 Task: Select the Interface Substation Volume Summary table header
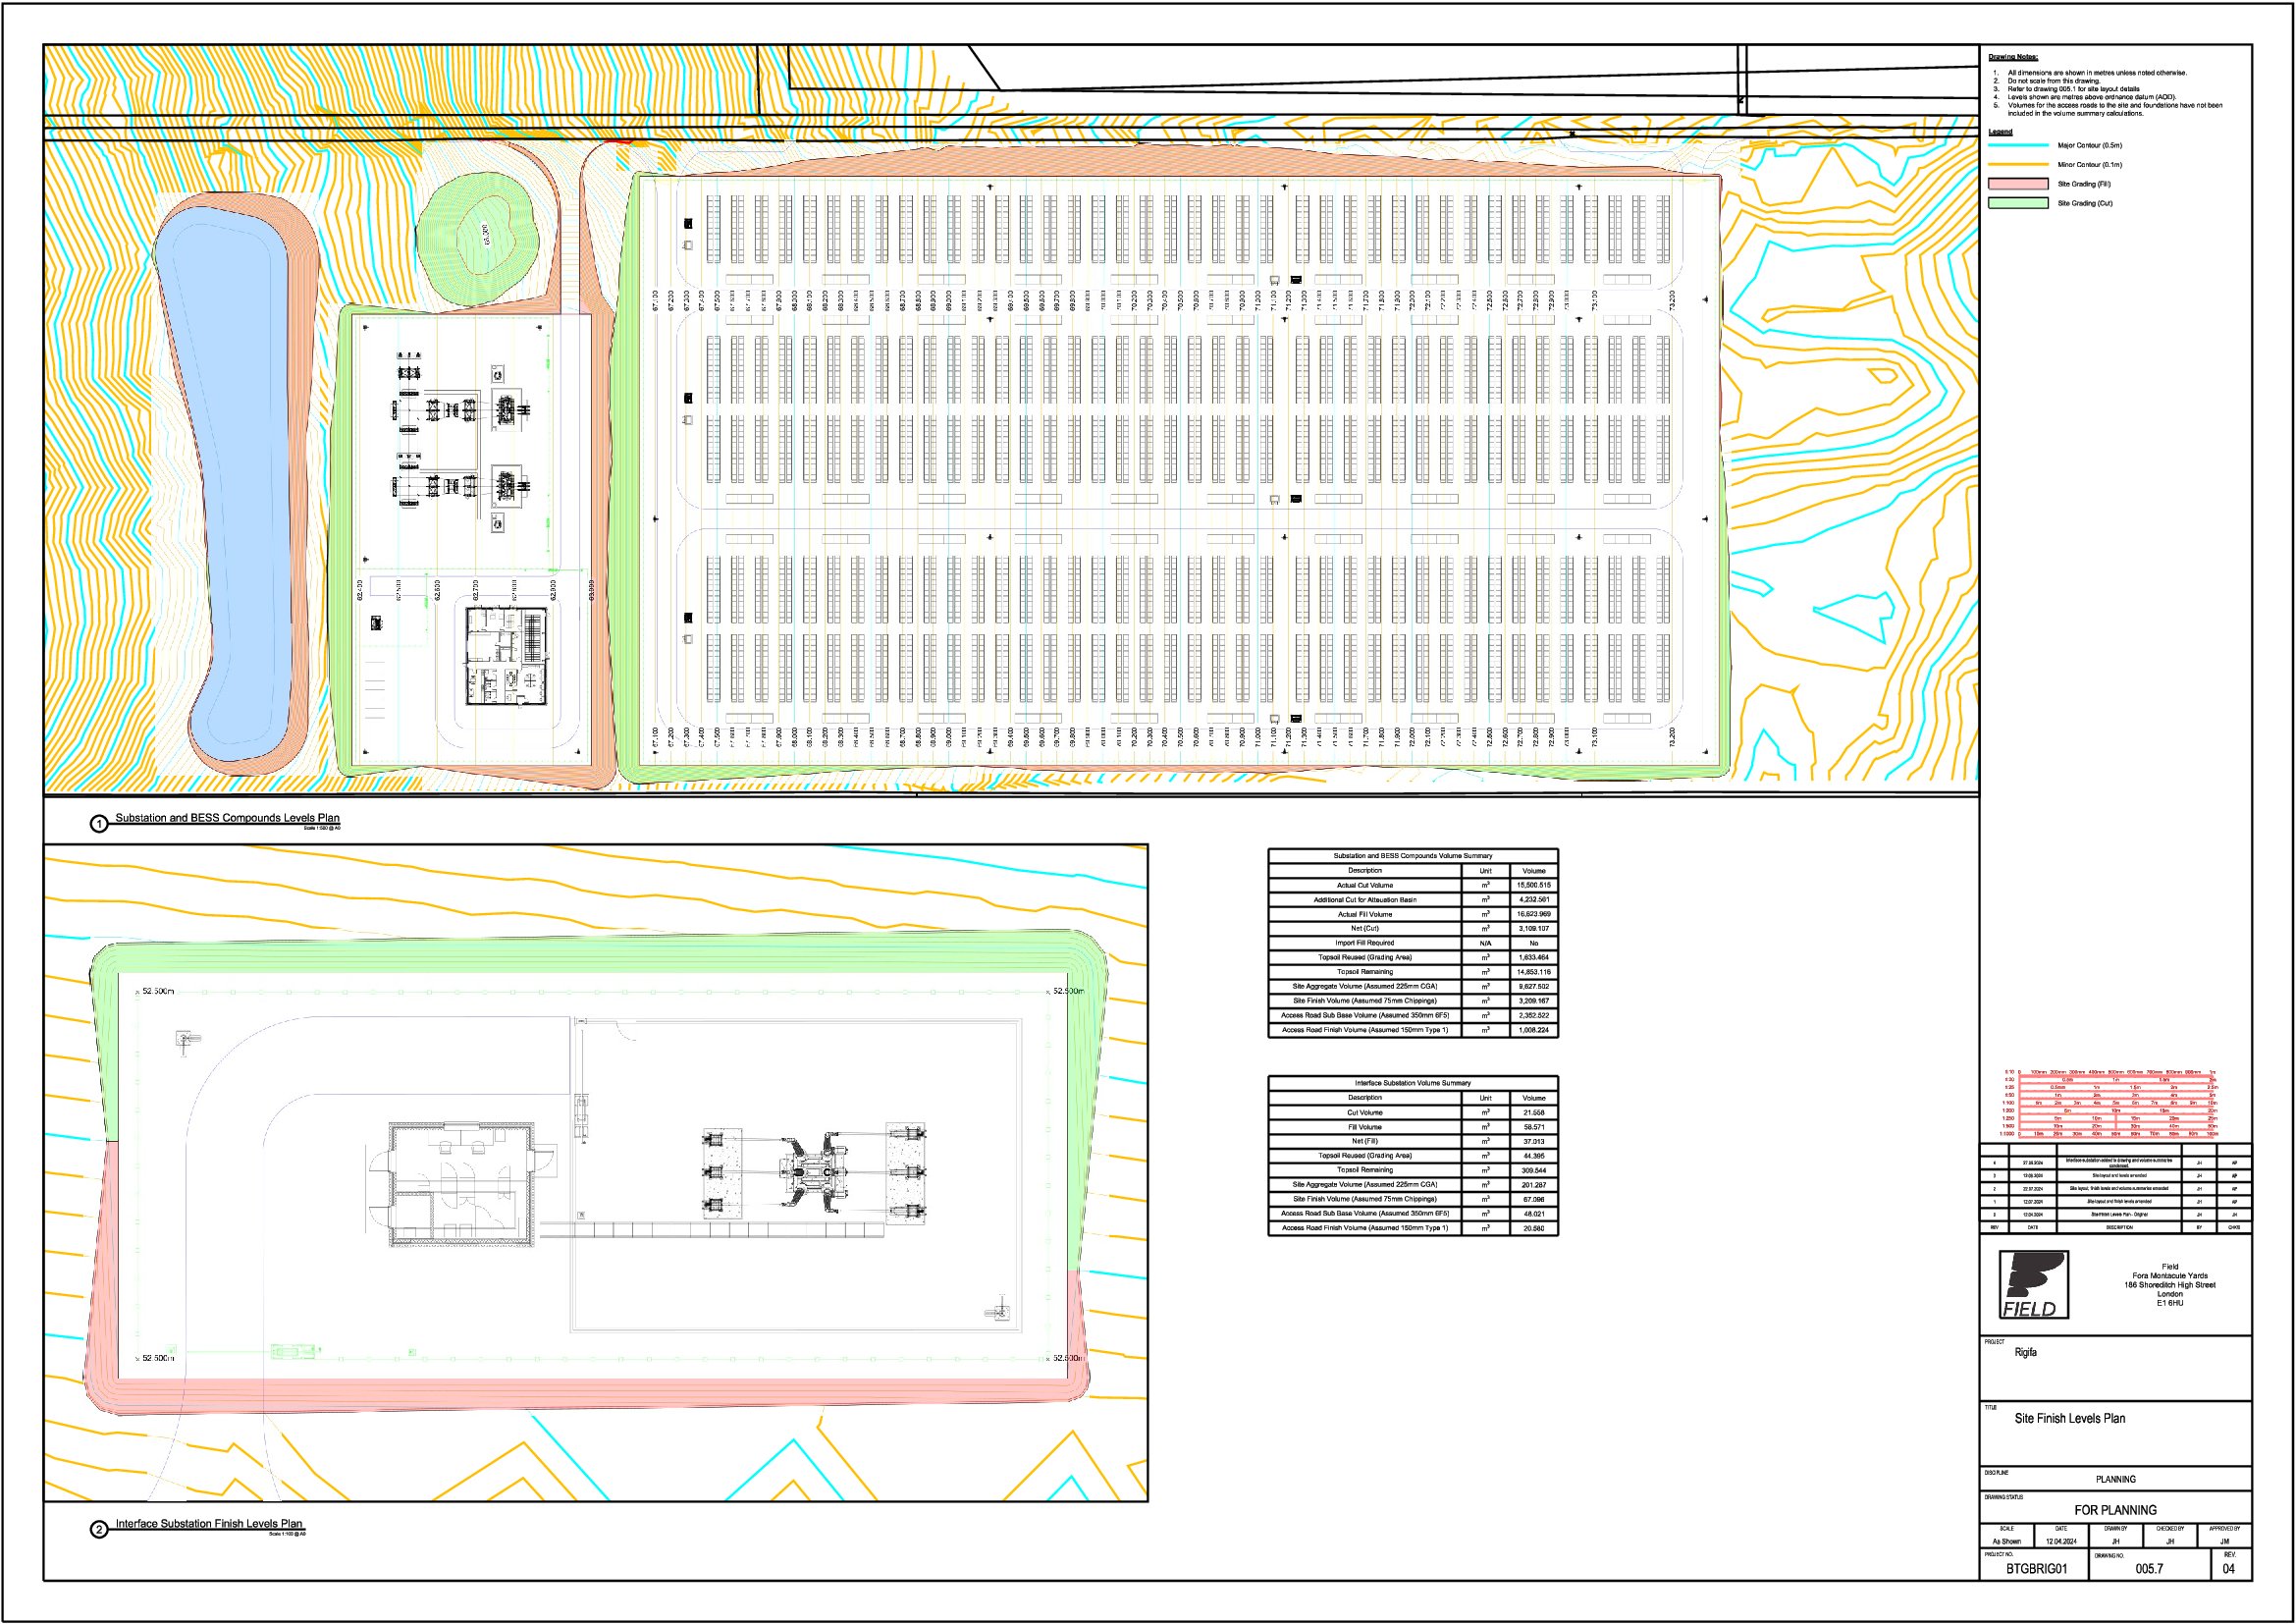[1413, 1083]
